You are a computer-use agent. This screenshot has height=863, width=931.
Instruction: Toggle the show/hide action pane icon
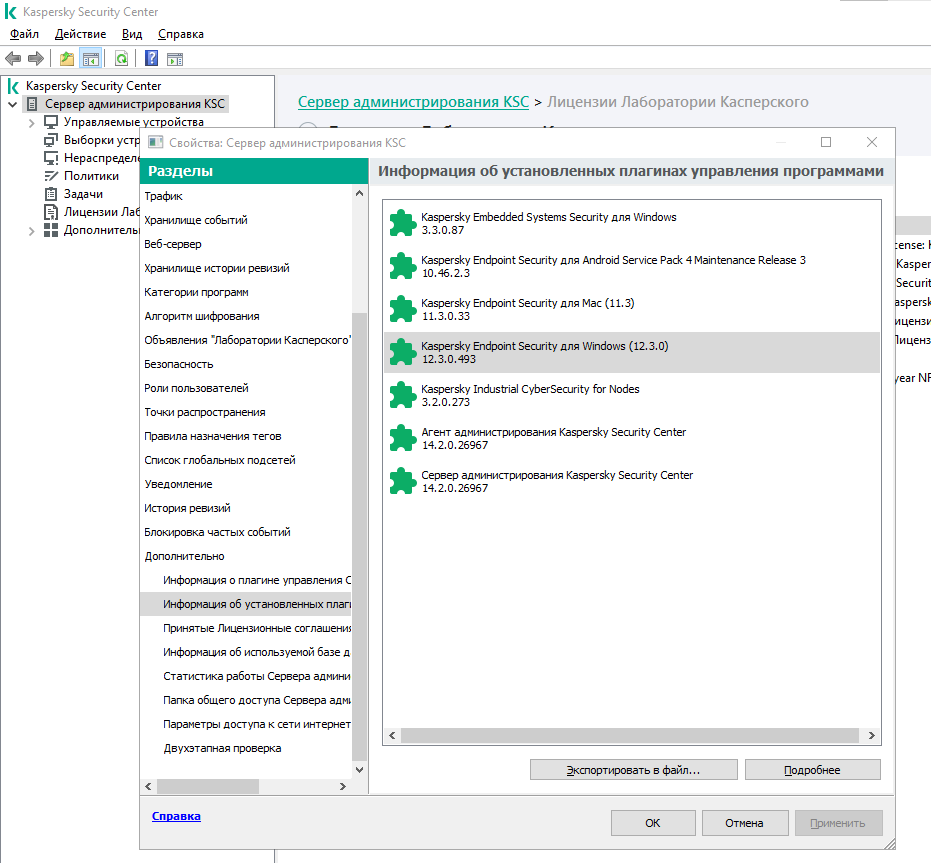[x=175, y=59]
